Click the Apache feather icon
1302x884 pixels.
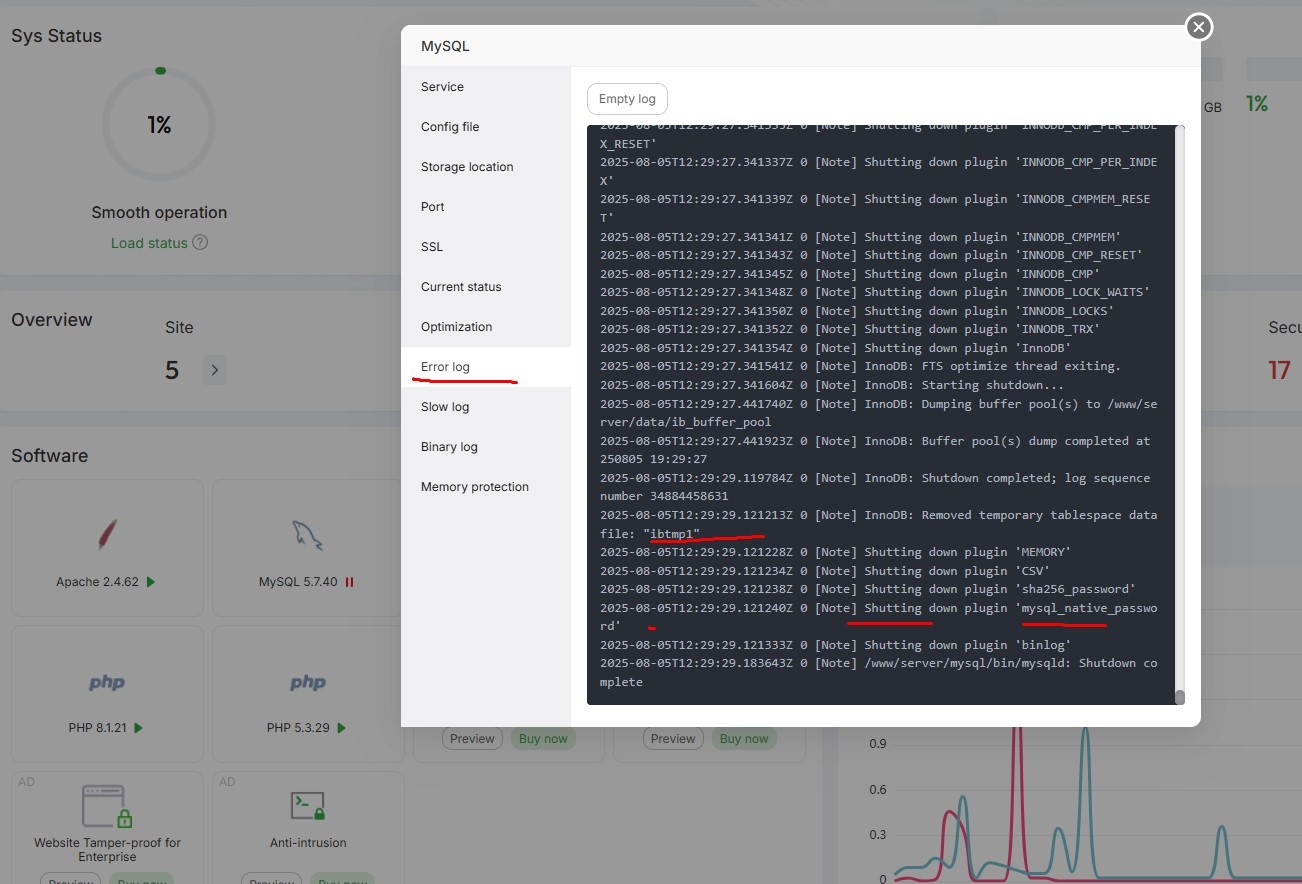(x=107, y=535)
